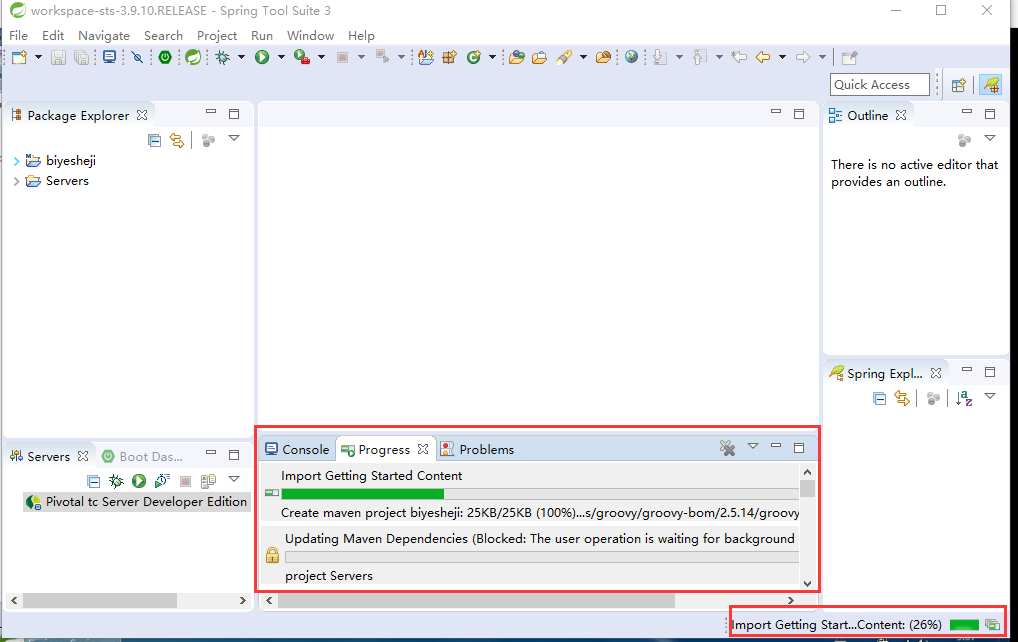
Task: Open the Back history dropdown arrow
Action: (x=782, y=57)
